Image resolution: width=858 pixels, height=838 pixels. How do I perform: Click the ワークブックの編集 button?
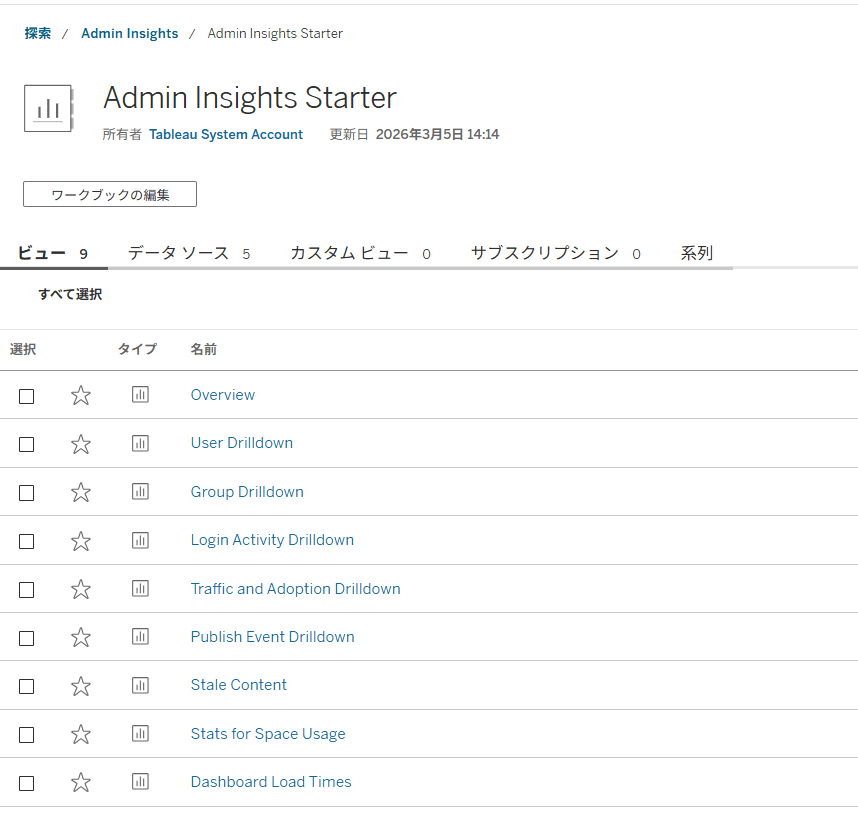(109, 193)
